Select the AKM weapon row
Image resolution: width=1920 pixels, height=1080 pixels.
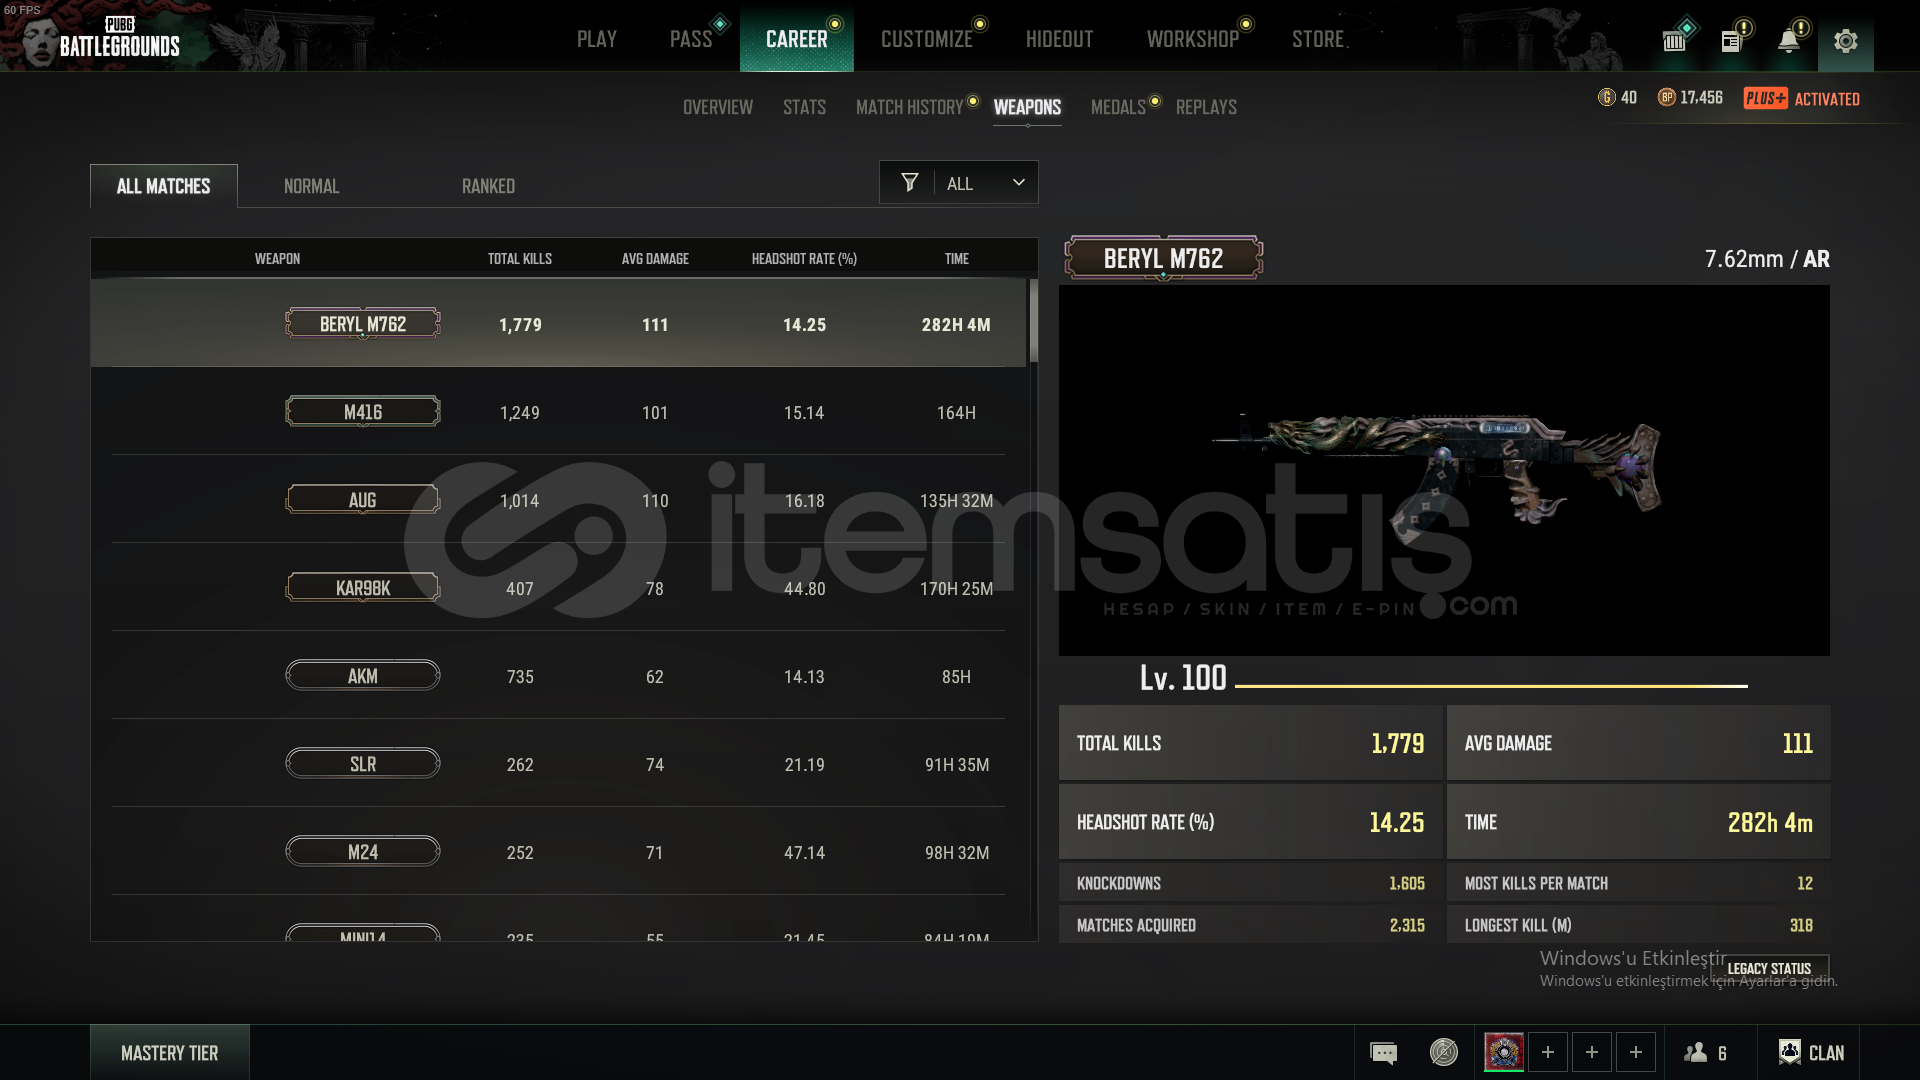tap(558, 676)
